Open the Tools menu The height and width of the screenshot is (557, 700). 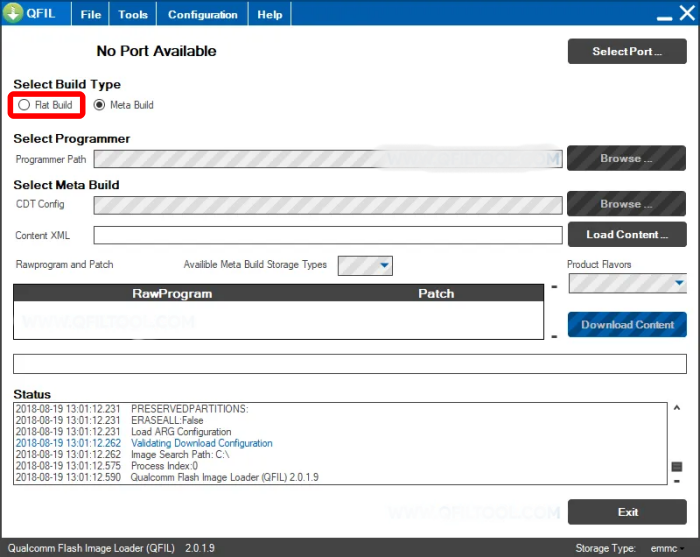coord(133,14)
